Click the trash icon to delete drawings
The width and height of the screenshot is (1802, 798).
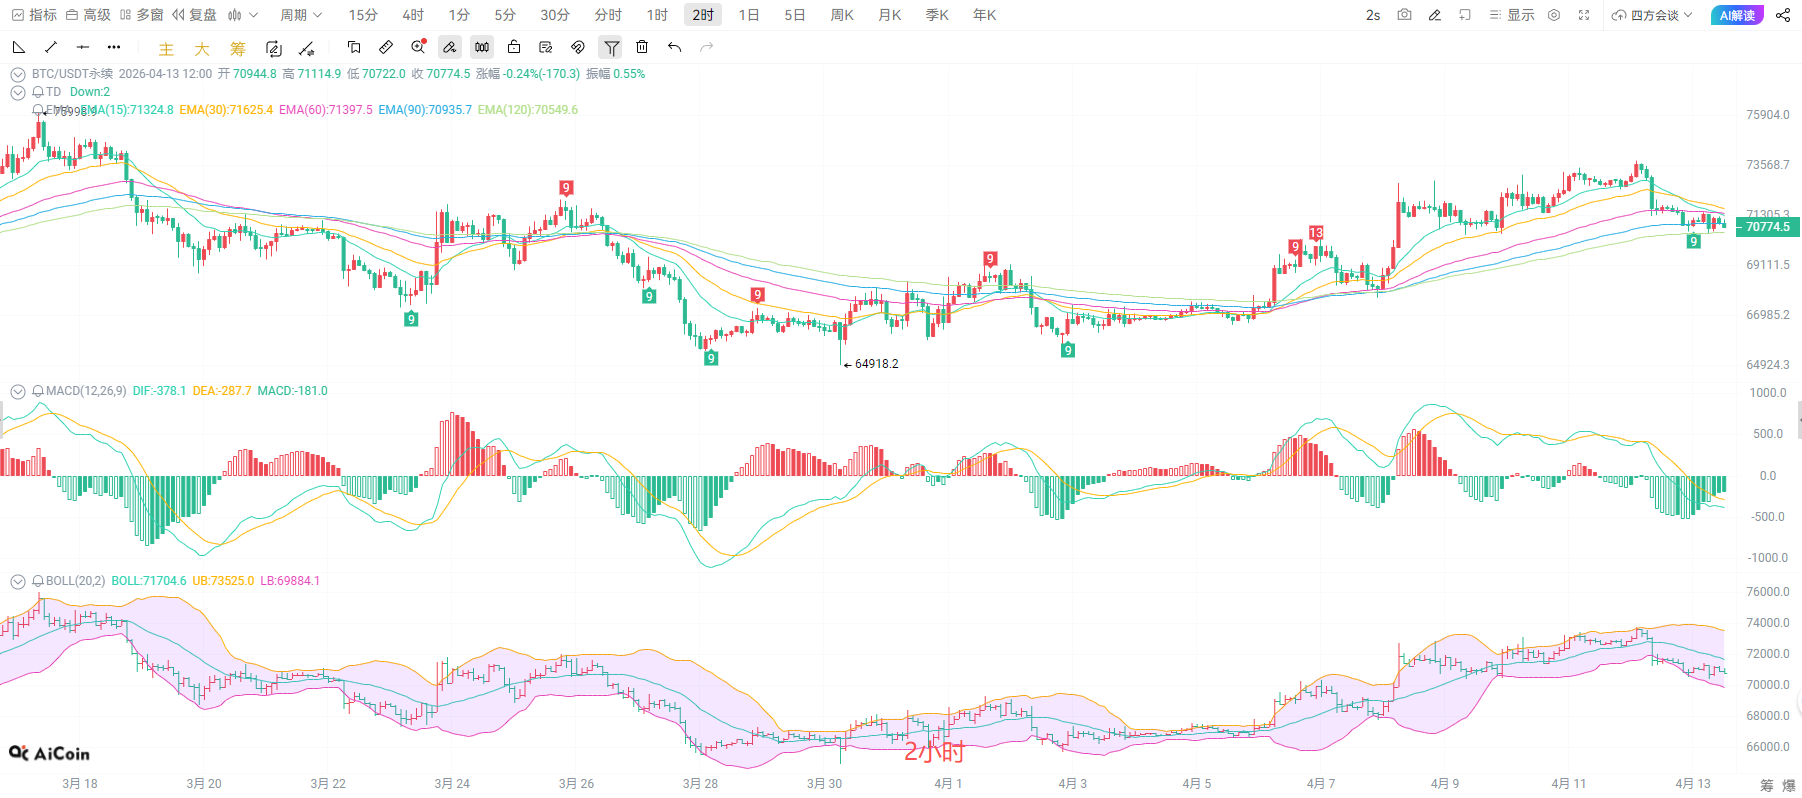coord(642,47)
